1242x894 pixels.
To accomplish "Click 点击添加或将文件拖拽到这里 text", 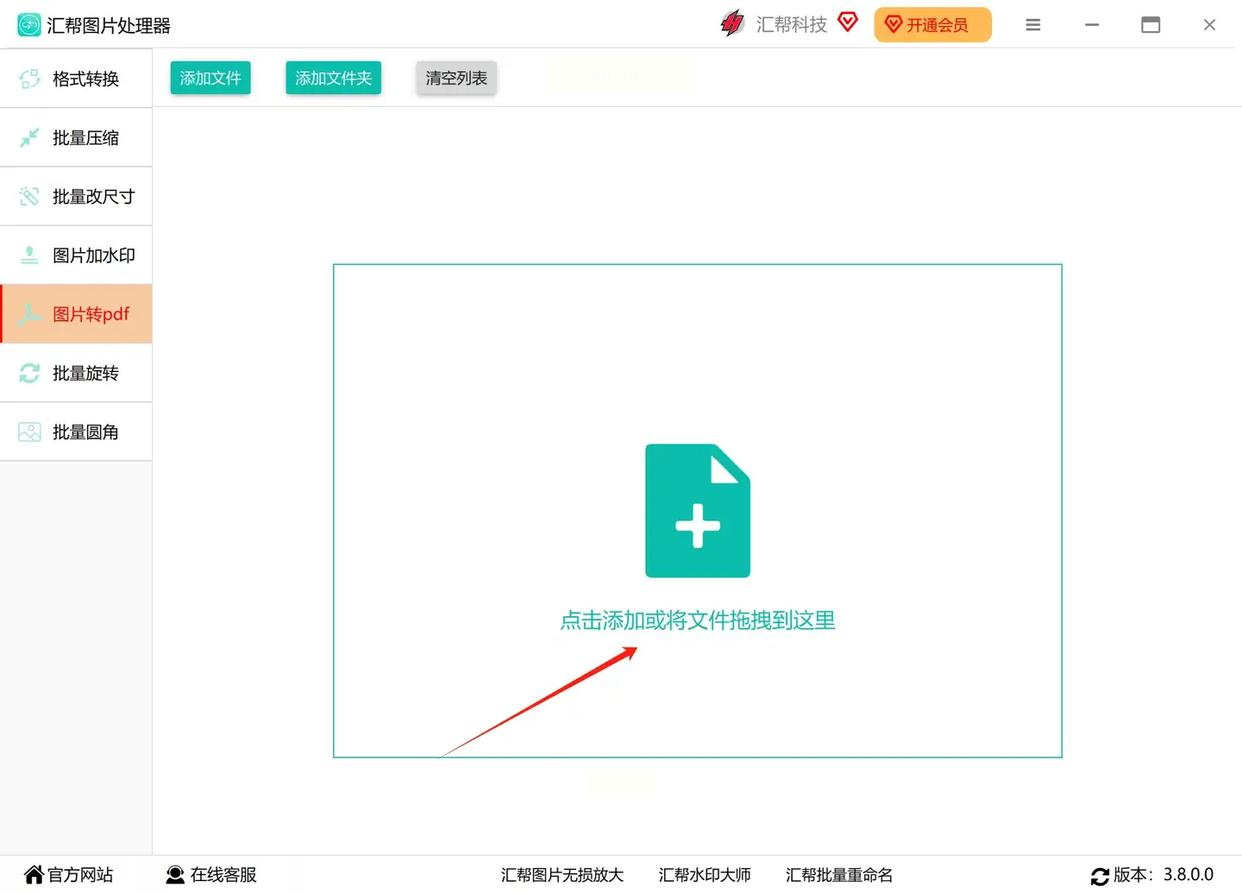I will coord(697,620).
